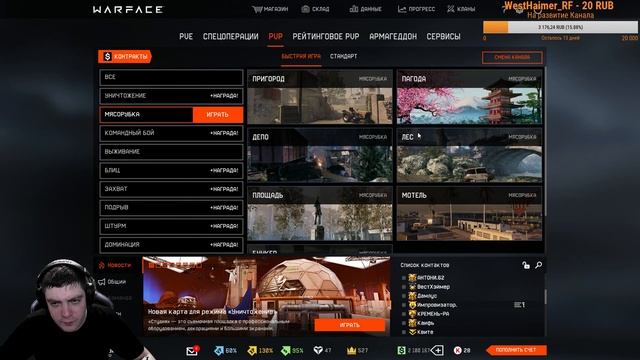Screen dimensions: 640x360
Task: Click the orange Играть button for Мясорубка
Action: pyautogui.click(x=218, y=115)
